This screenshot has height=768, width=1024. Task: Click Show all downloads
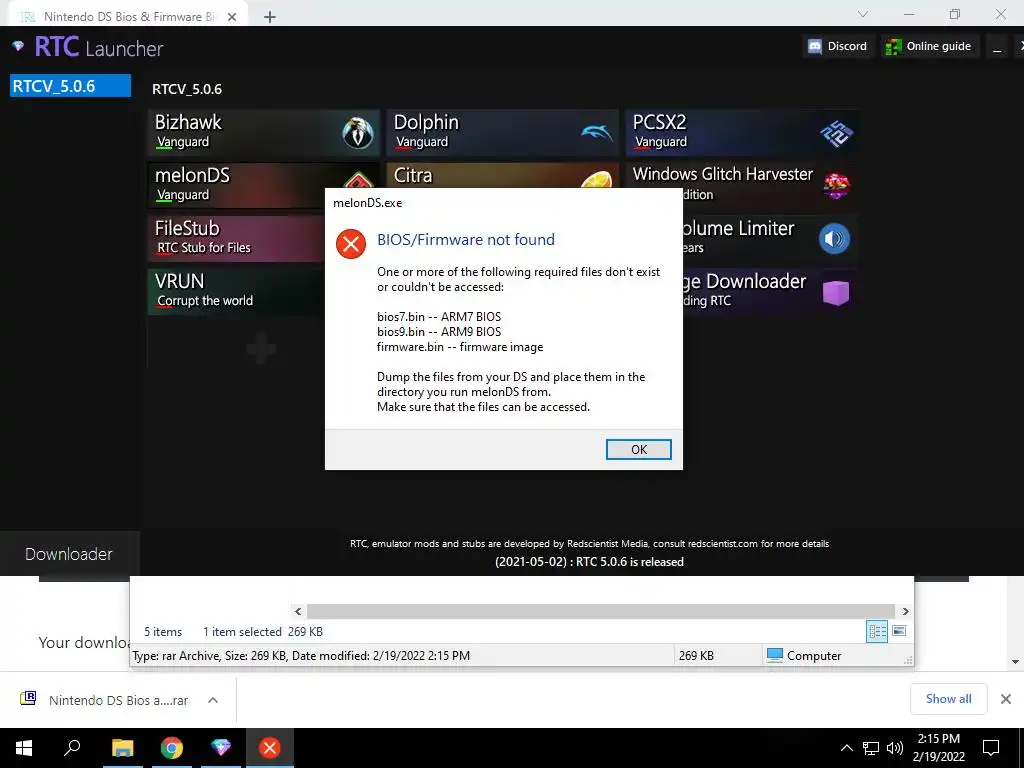(x=948, y=699)
